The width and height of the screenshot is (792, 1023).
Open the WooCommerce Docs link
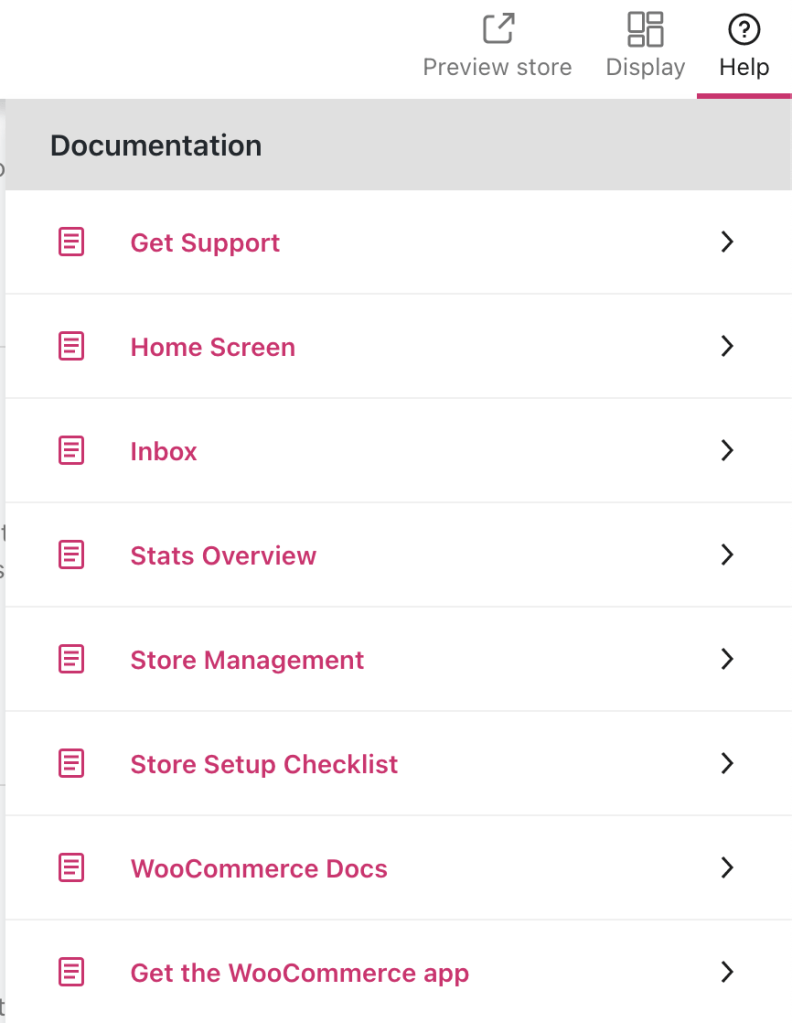pos(258,868)
